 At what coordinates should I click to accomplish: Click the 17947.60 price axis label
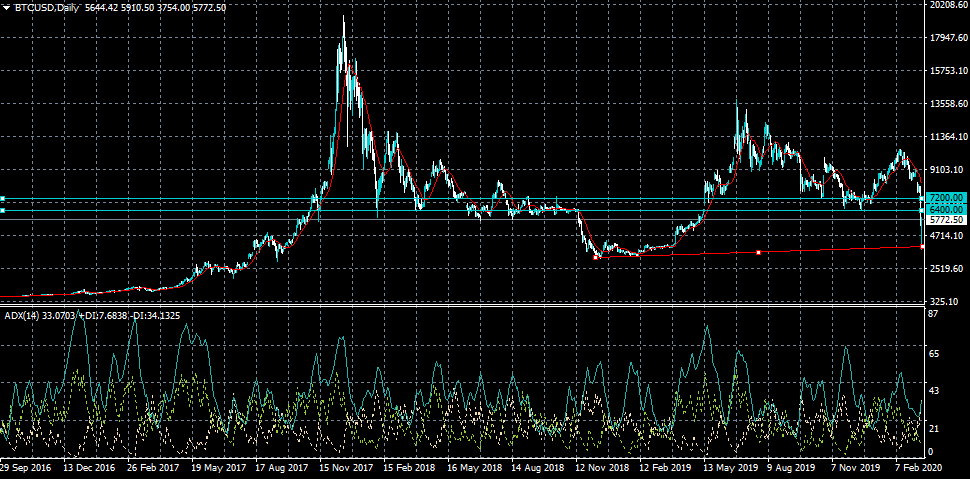tap(948, 38)
